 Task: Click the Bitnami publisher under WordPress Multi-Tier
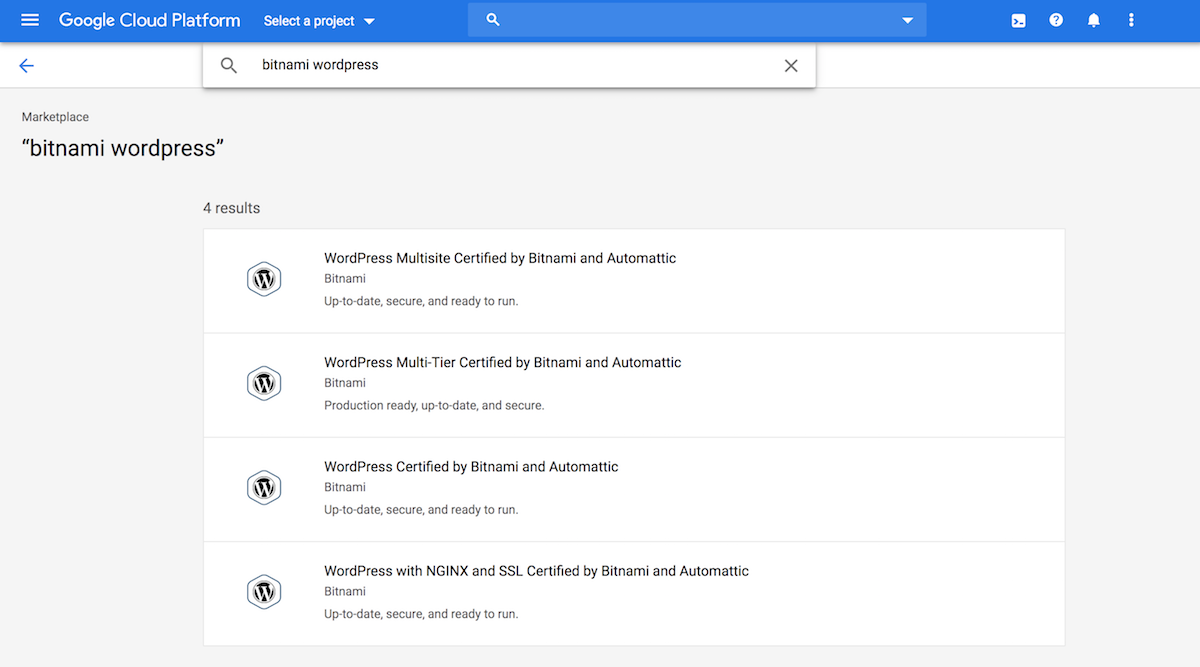coord(345,383)
